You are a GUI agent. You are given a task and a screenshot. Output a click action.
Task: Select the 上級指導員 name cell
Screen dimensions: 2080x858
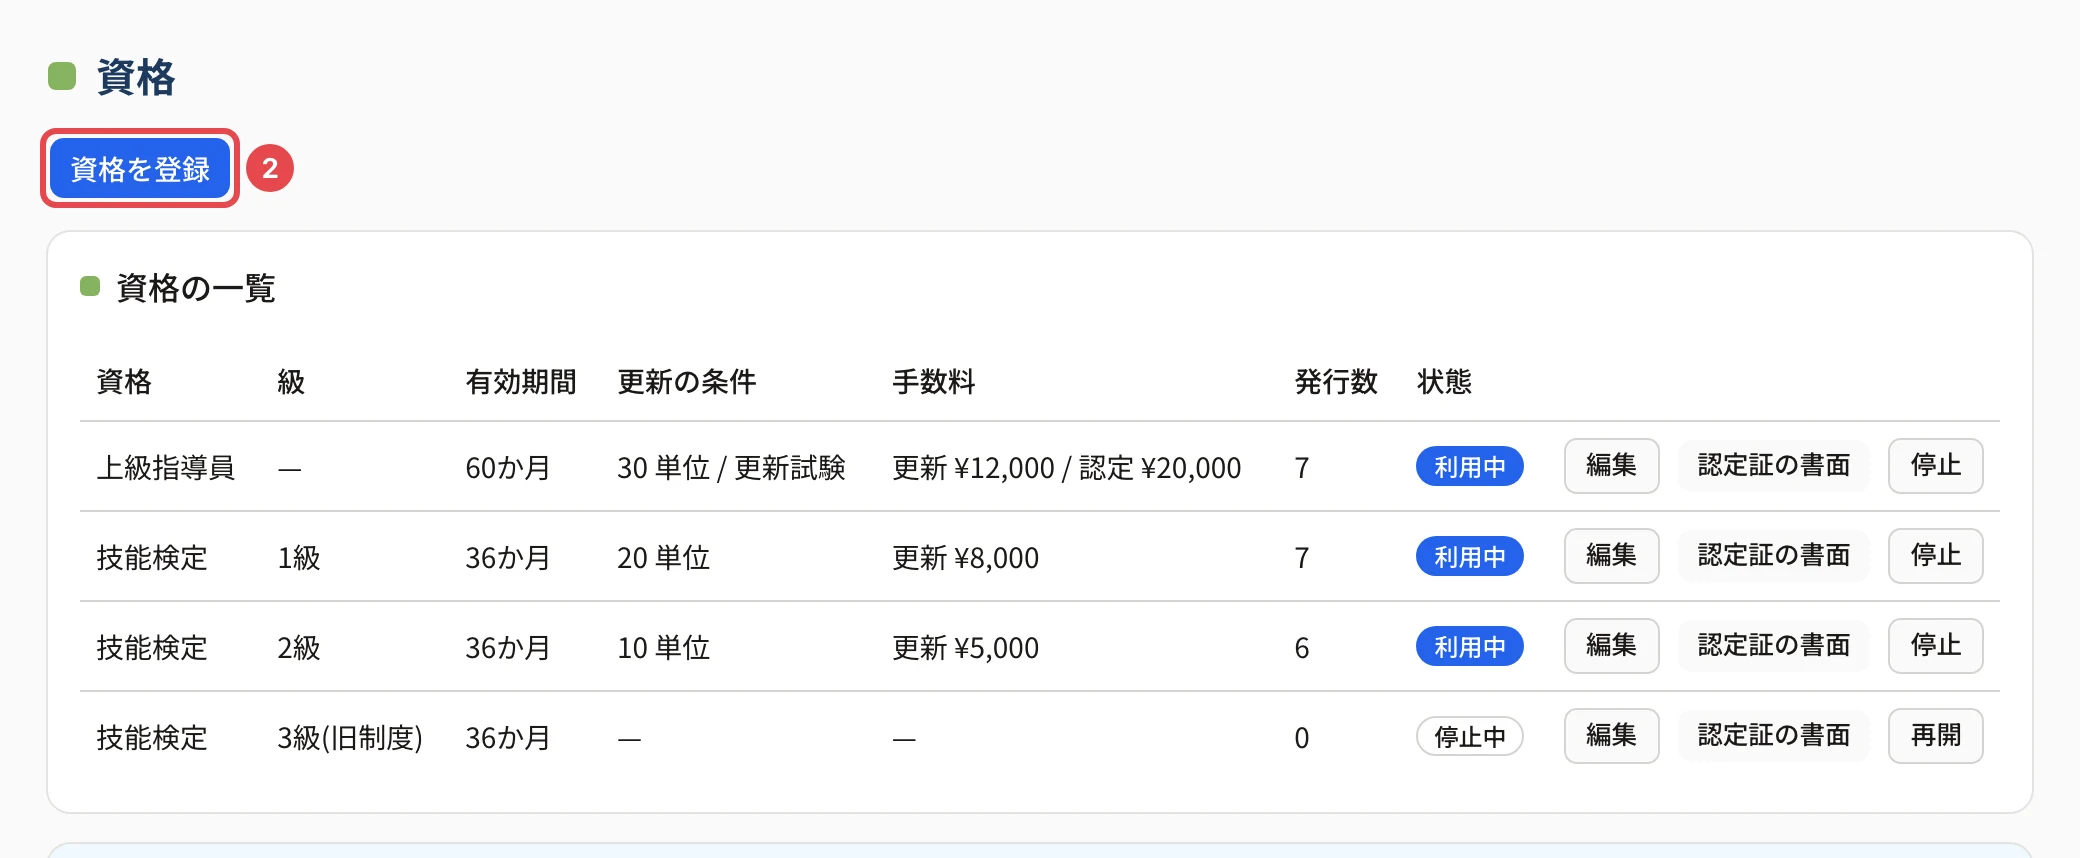pyautogui.click(x=165, y=467)
